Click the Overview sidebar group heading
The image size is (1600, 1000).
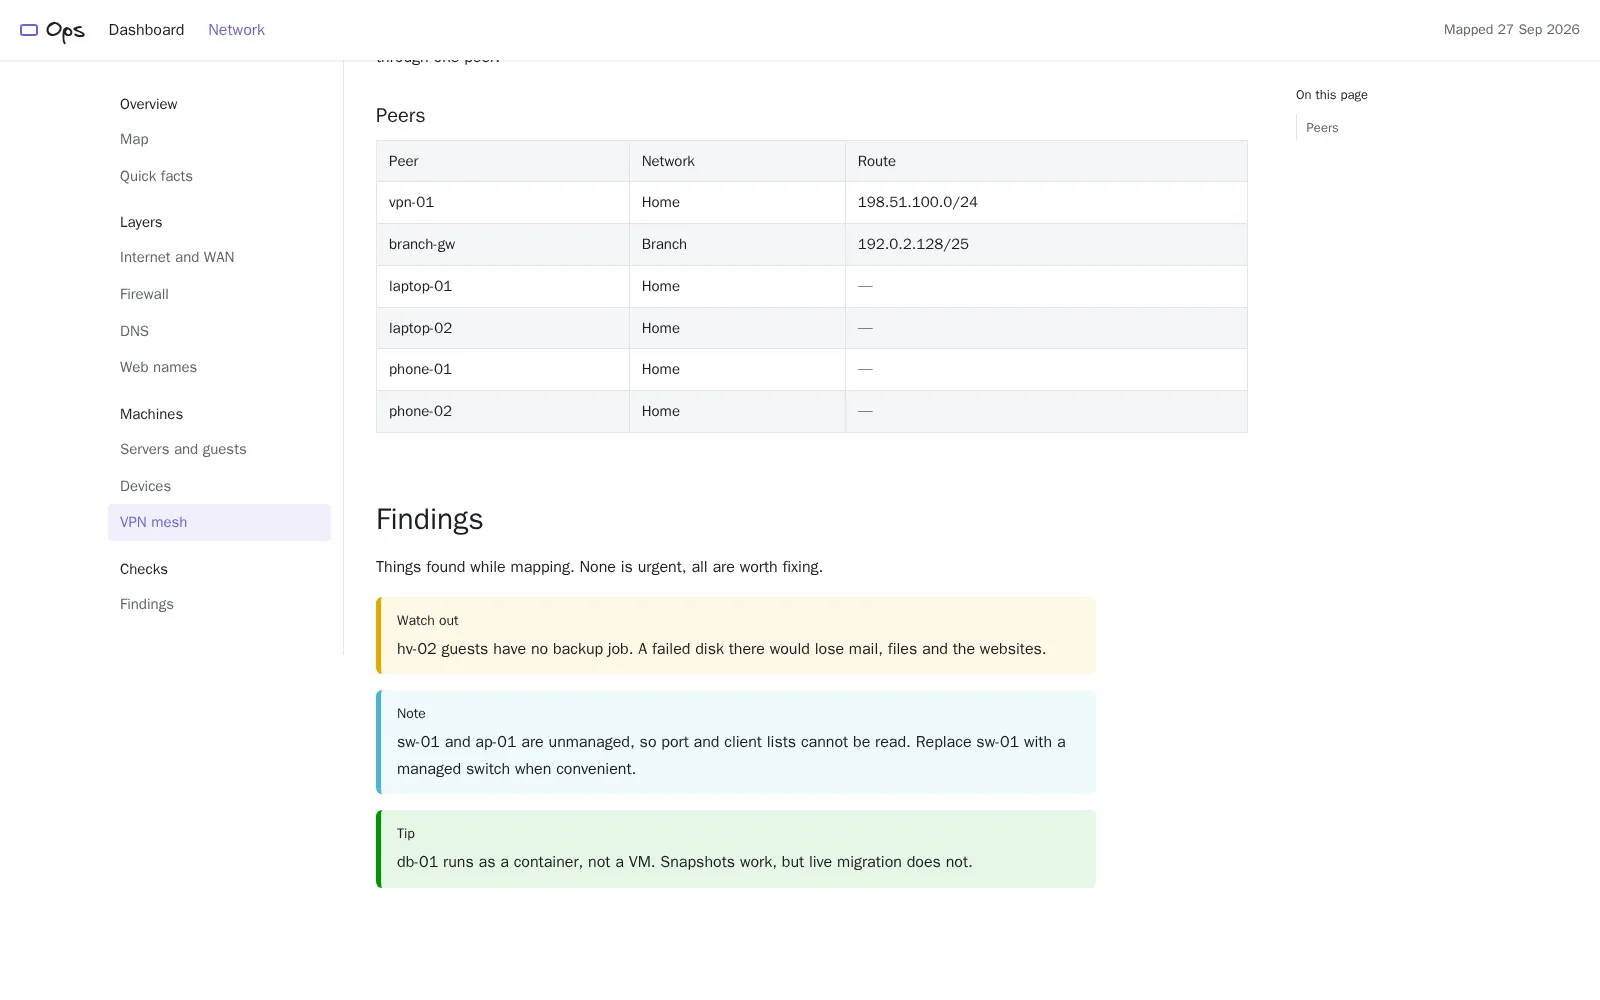pyautogui.click(x=148, y=104)
